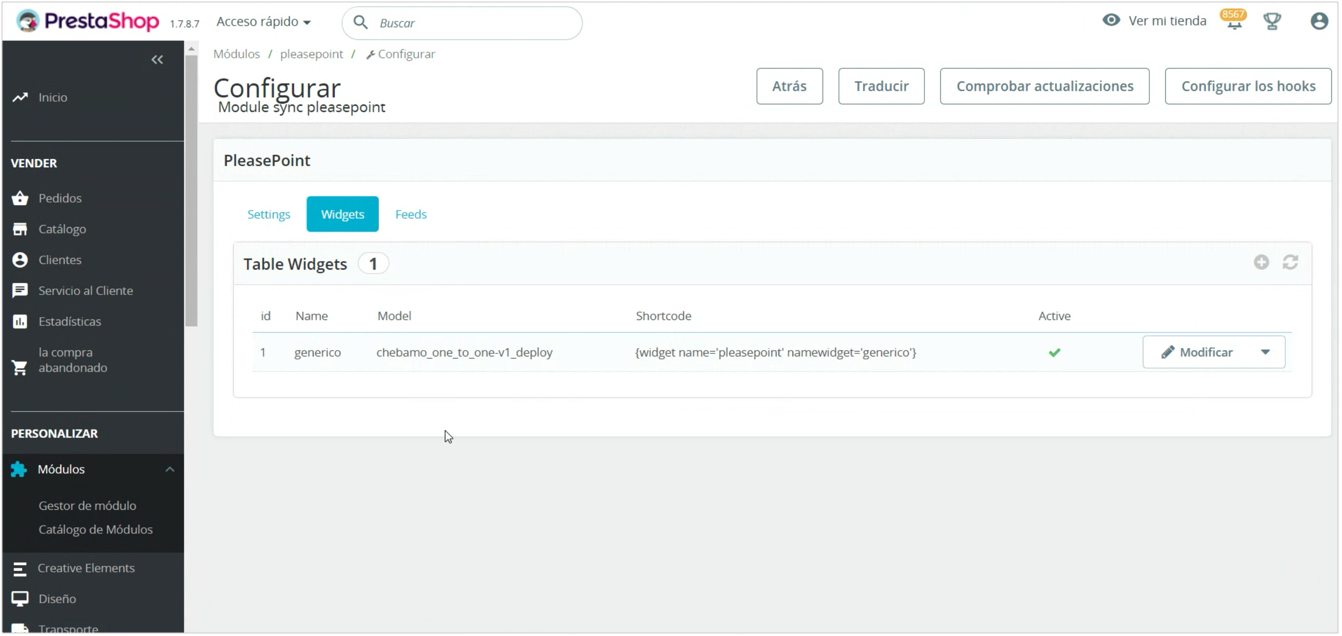Open Ver mi tienda link

(1155, 21)
